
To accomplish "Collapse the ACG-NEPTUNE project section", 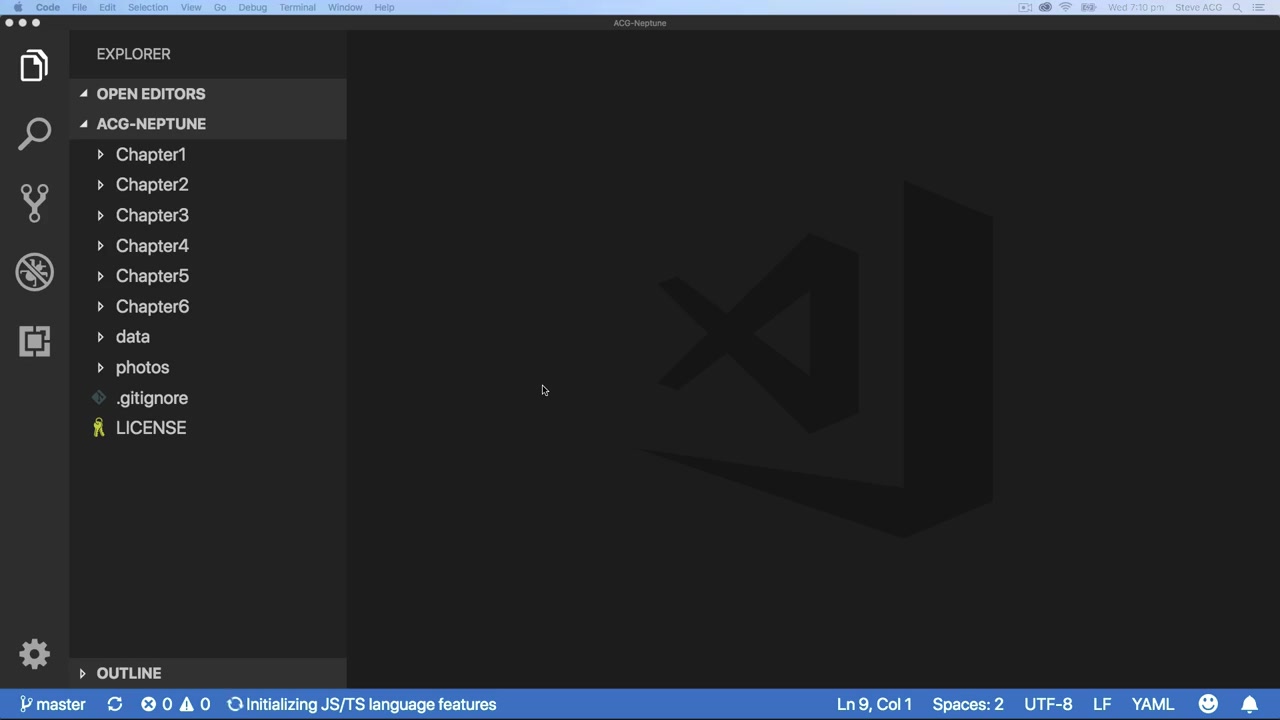I will [x=83, y=124].
